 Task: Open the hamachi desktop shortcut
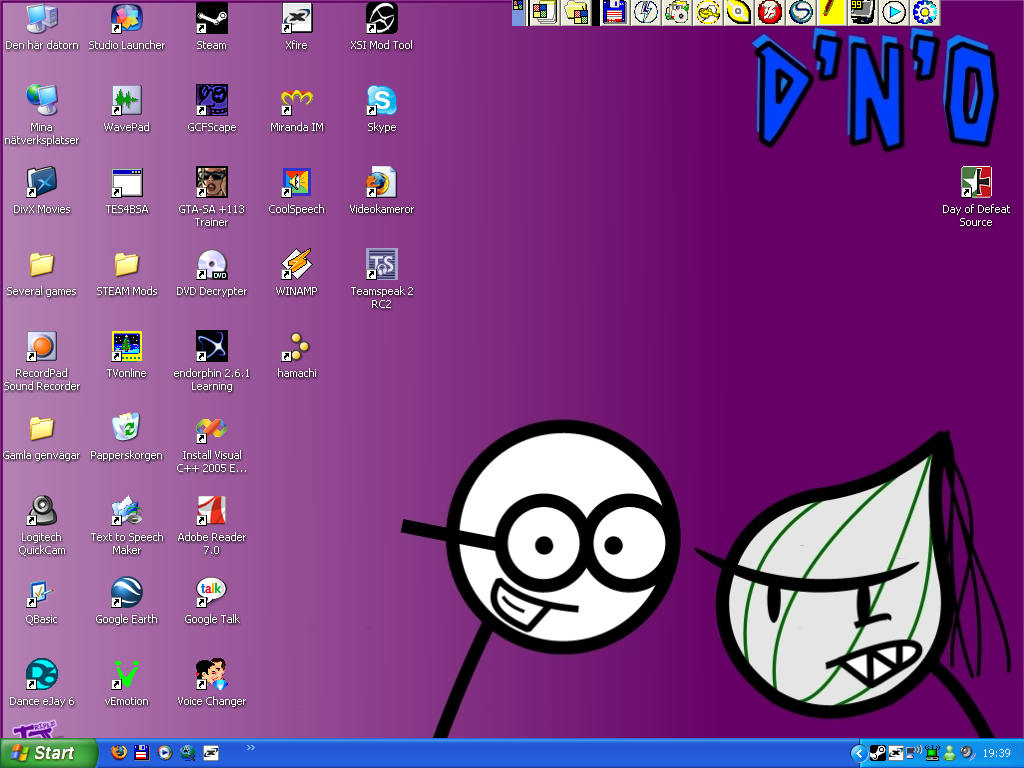pos(297,346)
